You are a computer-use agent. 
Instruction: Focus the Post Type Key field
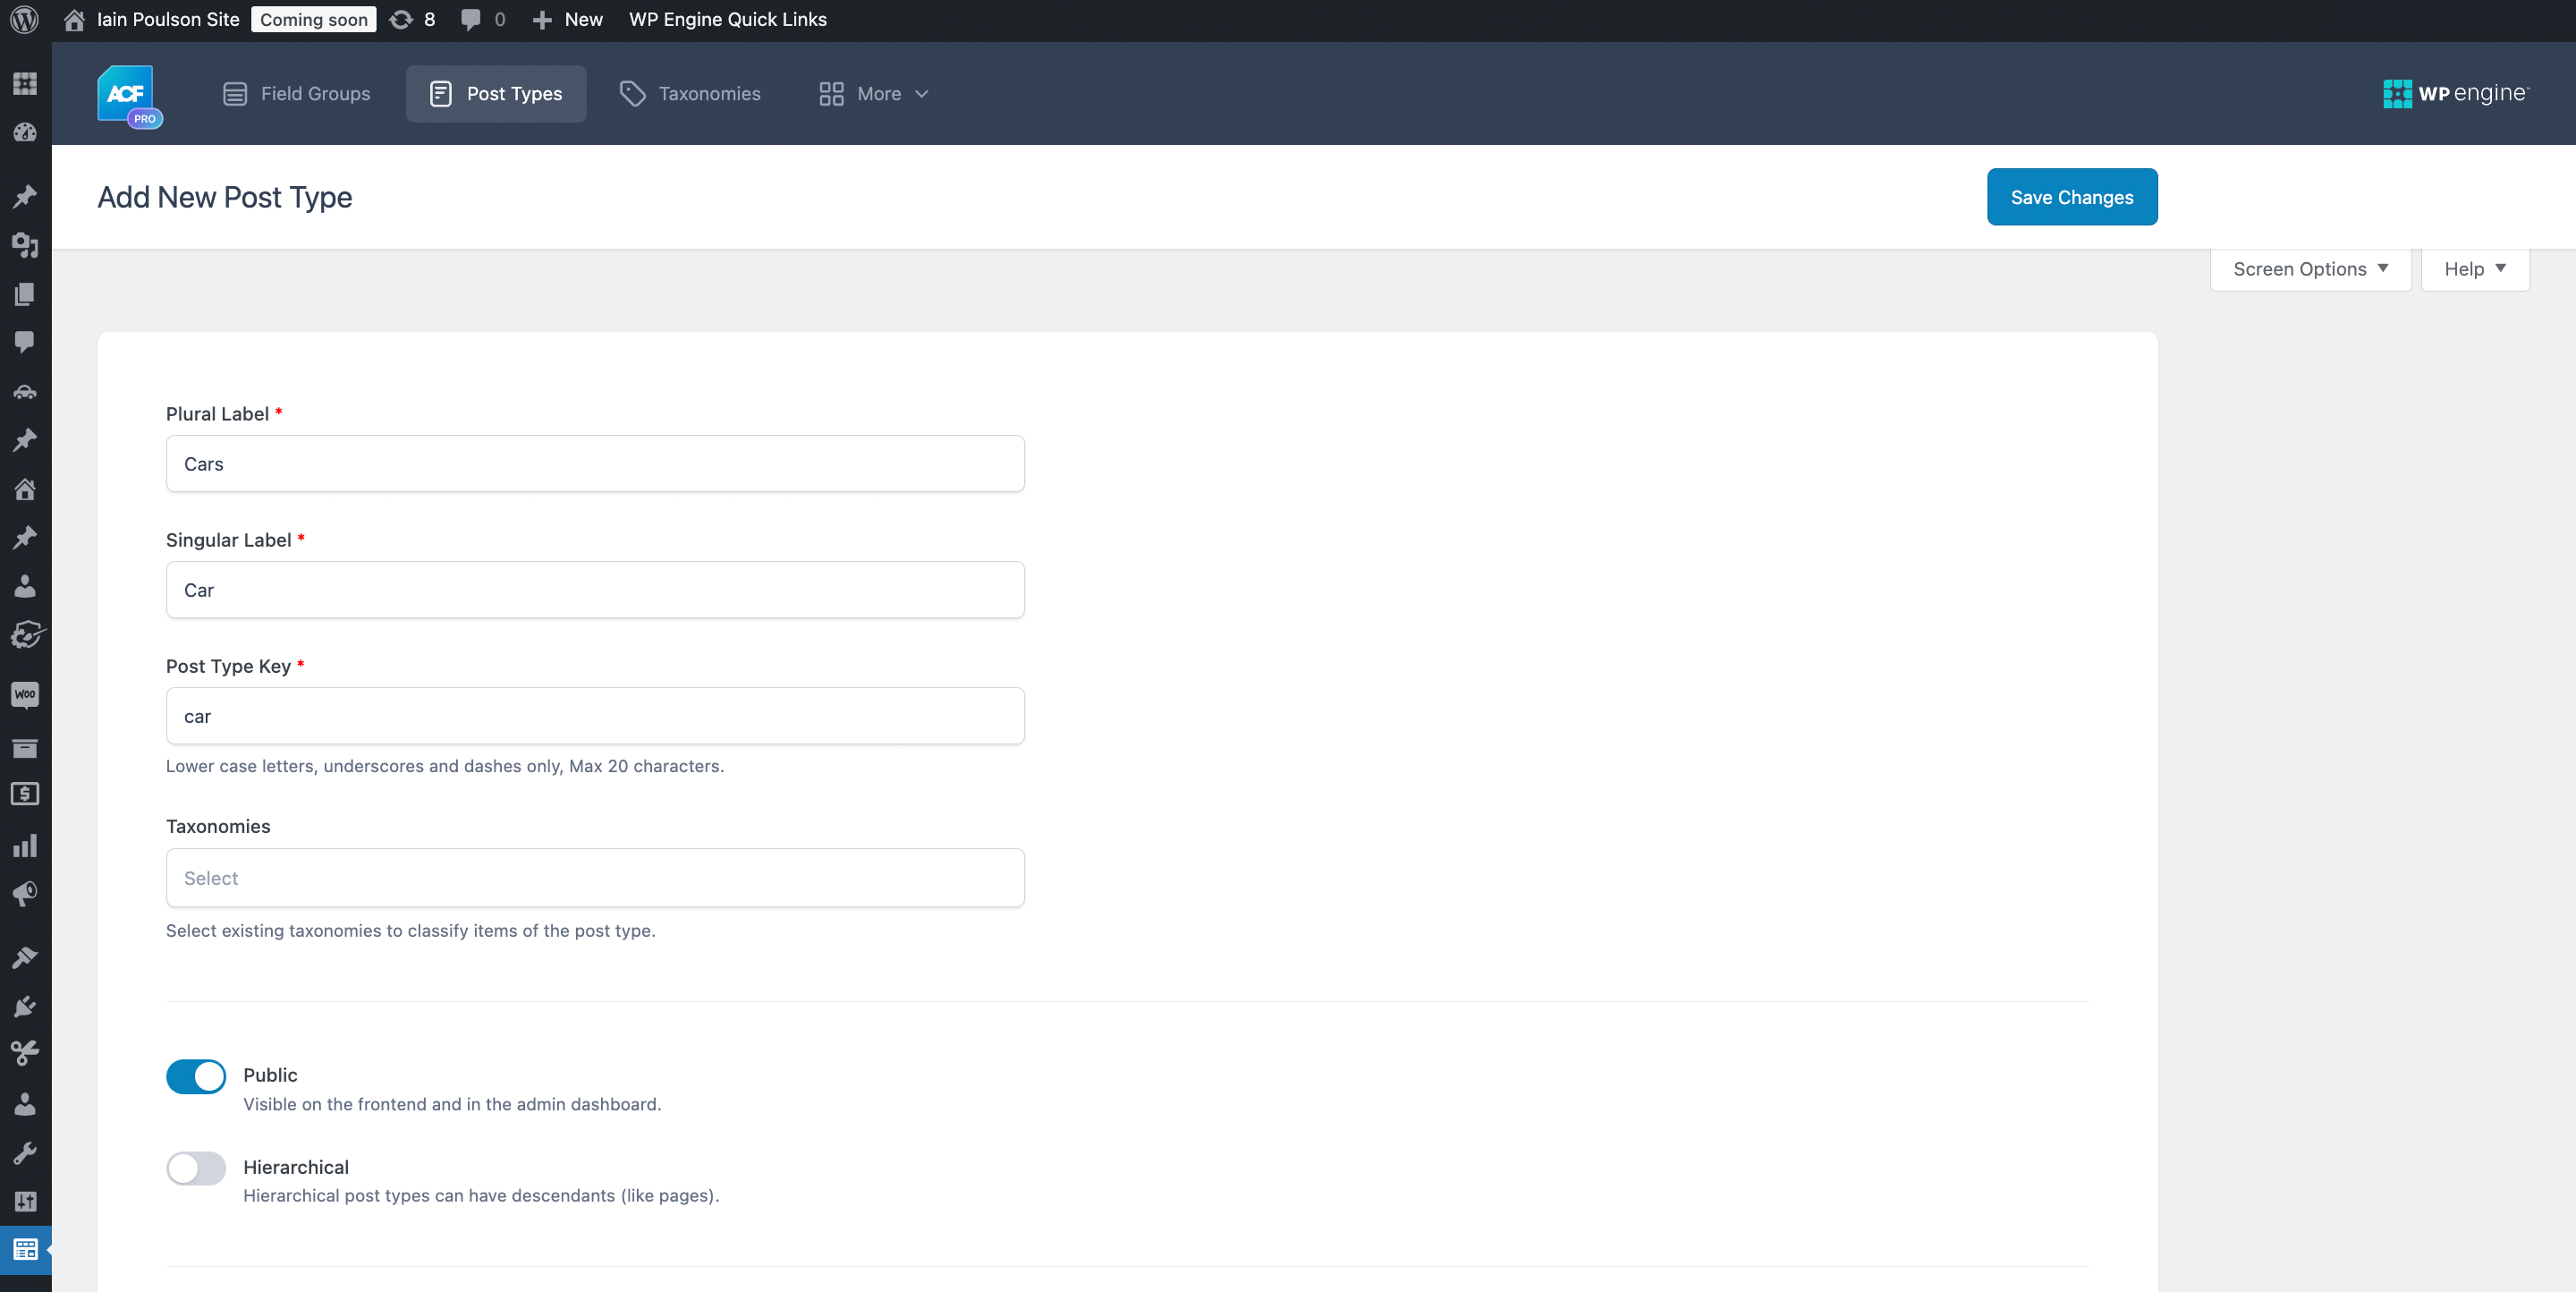[595, 715]
